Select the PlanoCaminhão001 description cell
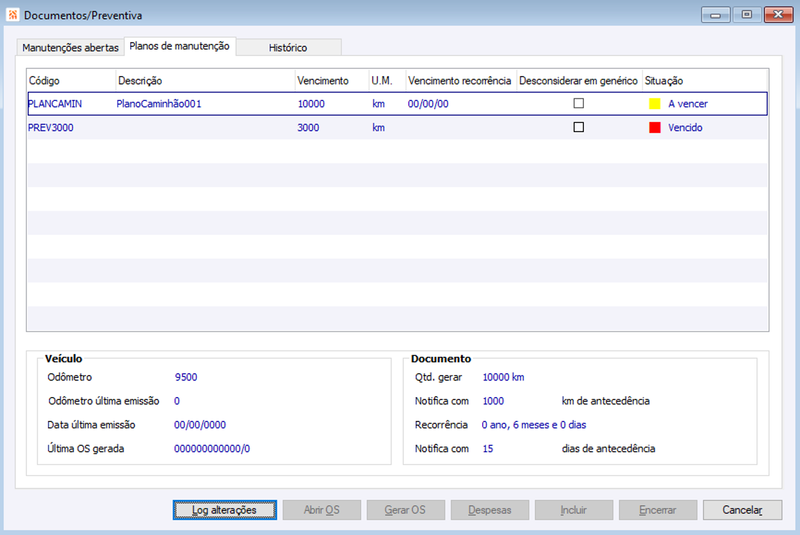The height and width of the screenshot is (535, 800). tap(159, 104)
